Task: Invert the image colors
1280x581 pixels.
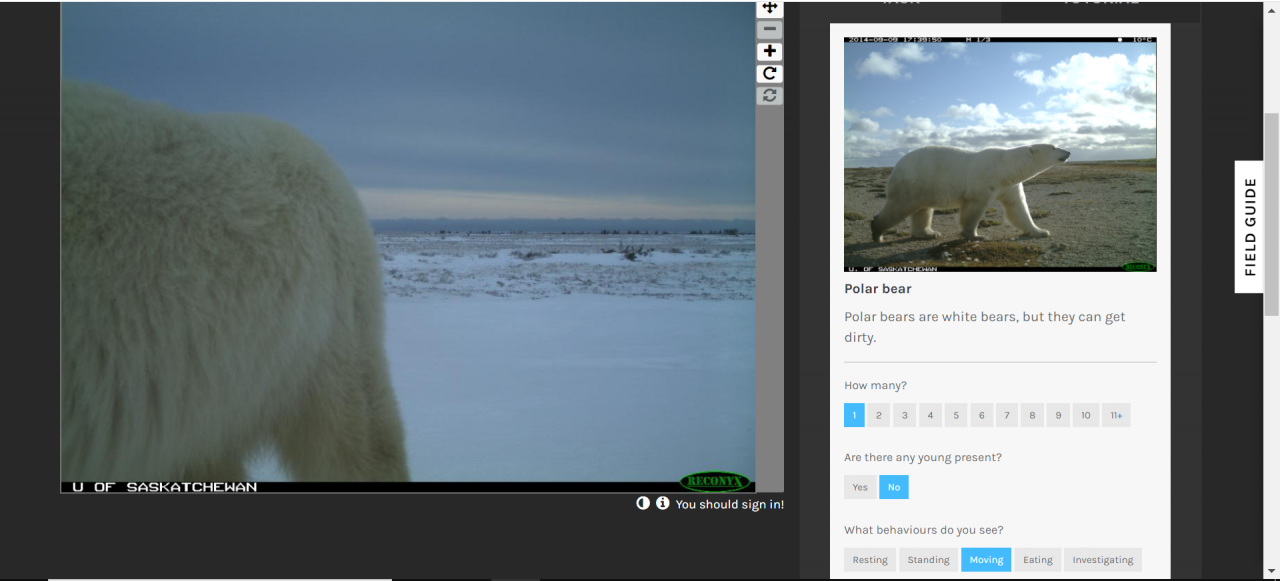Action: click(643, 503)
